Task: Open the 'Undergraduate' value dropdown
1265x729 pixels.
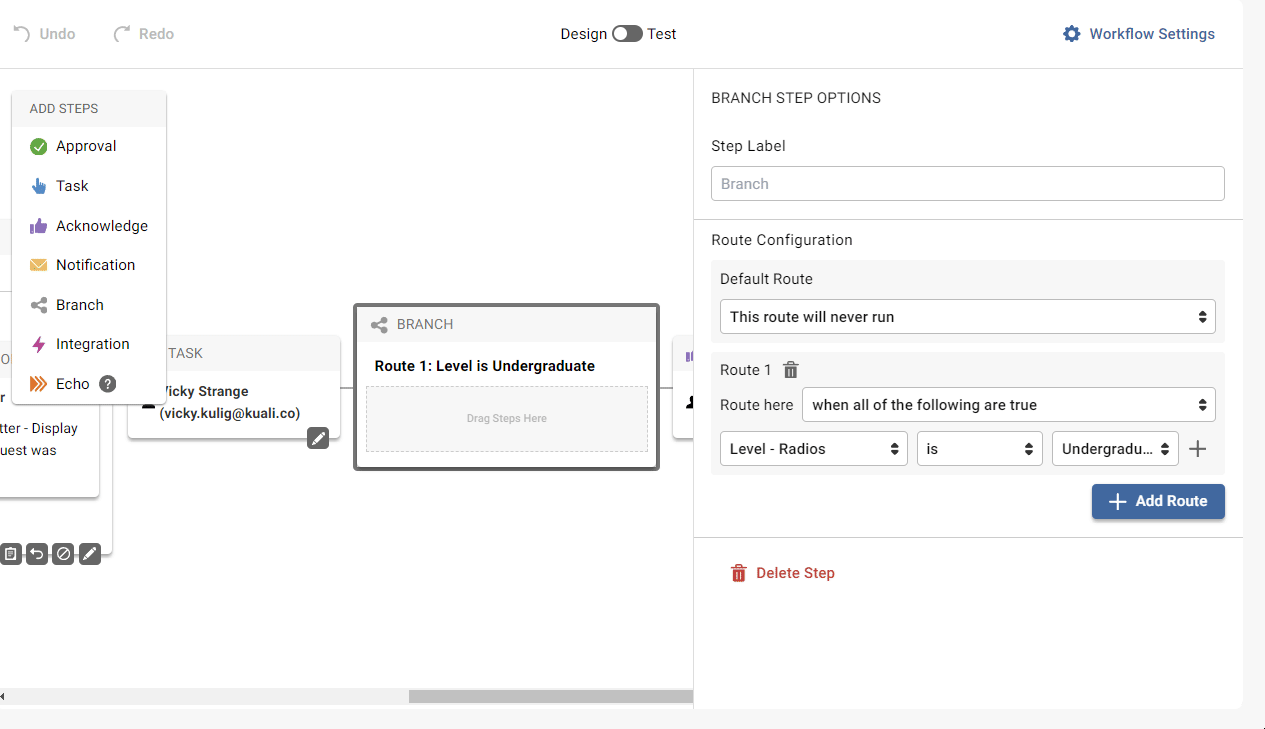Action: tap(1114, 449)
